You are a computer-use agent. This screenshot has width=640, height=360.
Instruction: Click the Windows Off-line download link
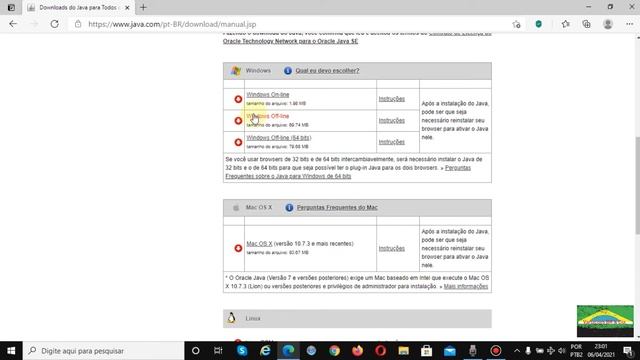[268, 116]
